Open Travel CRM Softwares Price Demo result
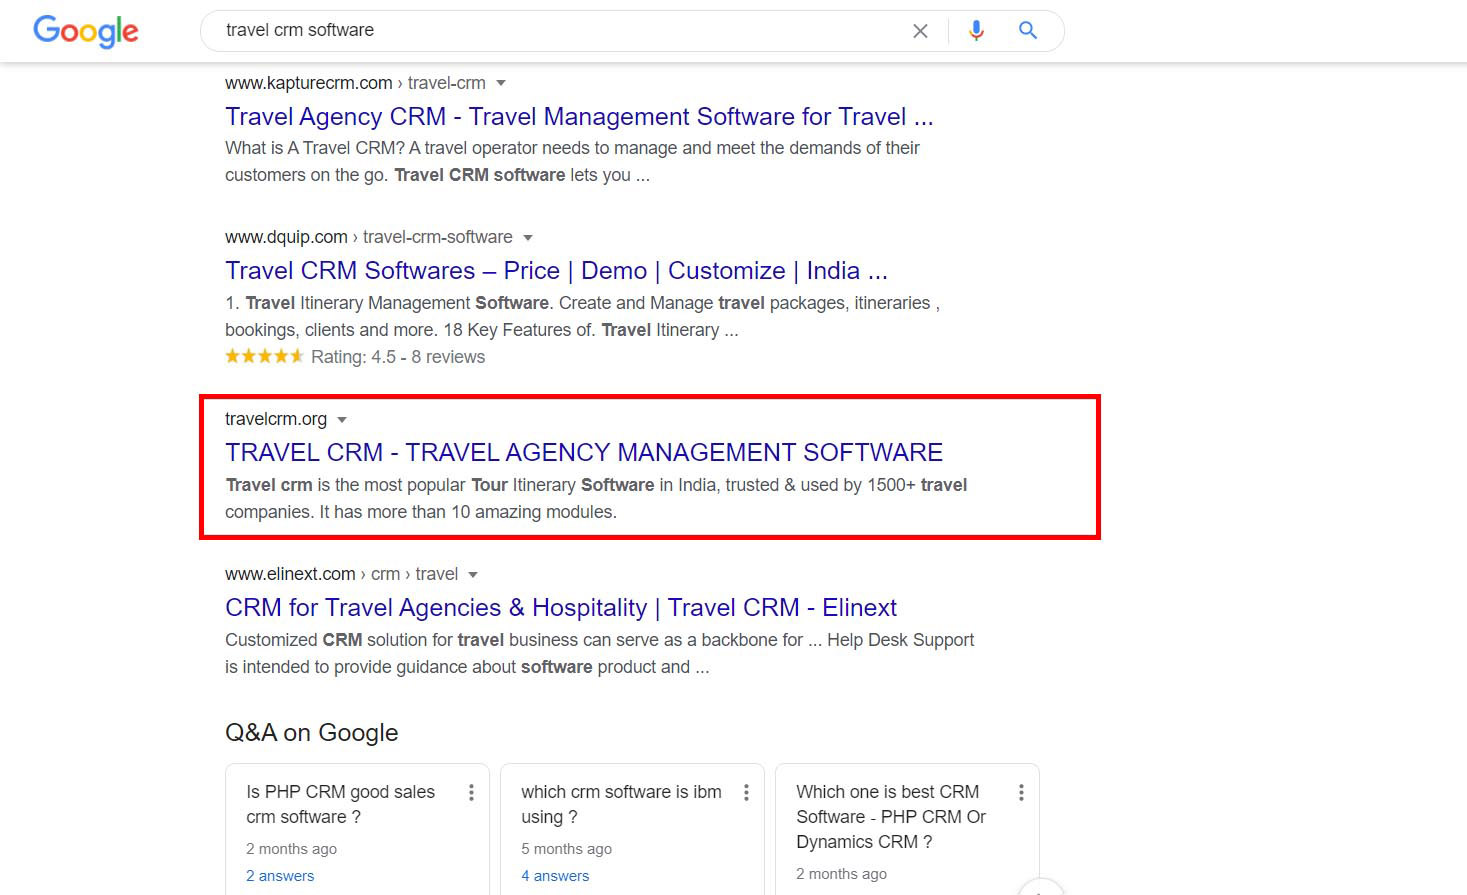The image size is (1467, 895). pyautogui.click(x=555, y=271)
